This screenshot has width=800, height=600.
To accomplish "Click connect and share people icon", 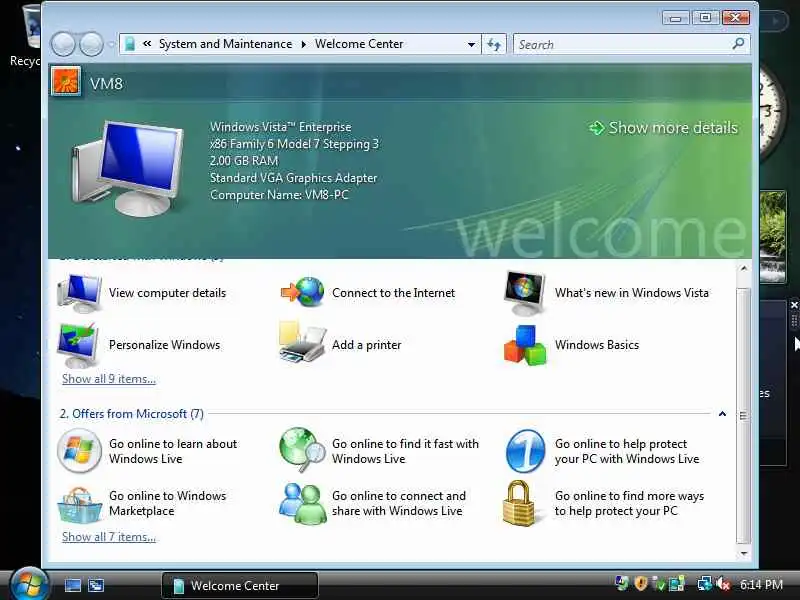I will (303, 504).
